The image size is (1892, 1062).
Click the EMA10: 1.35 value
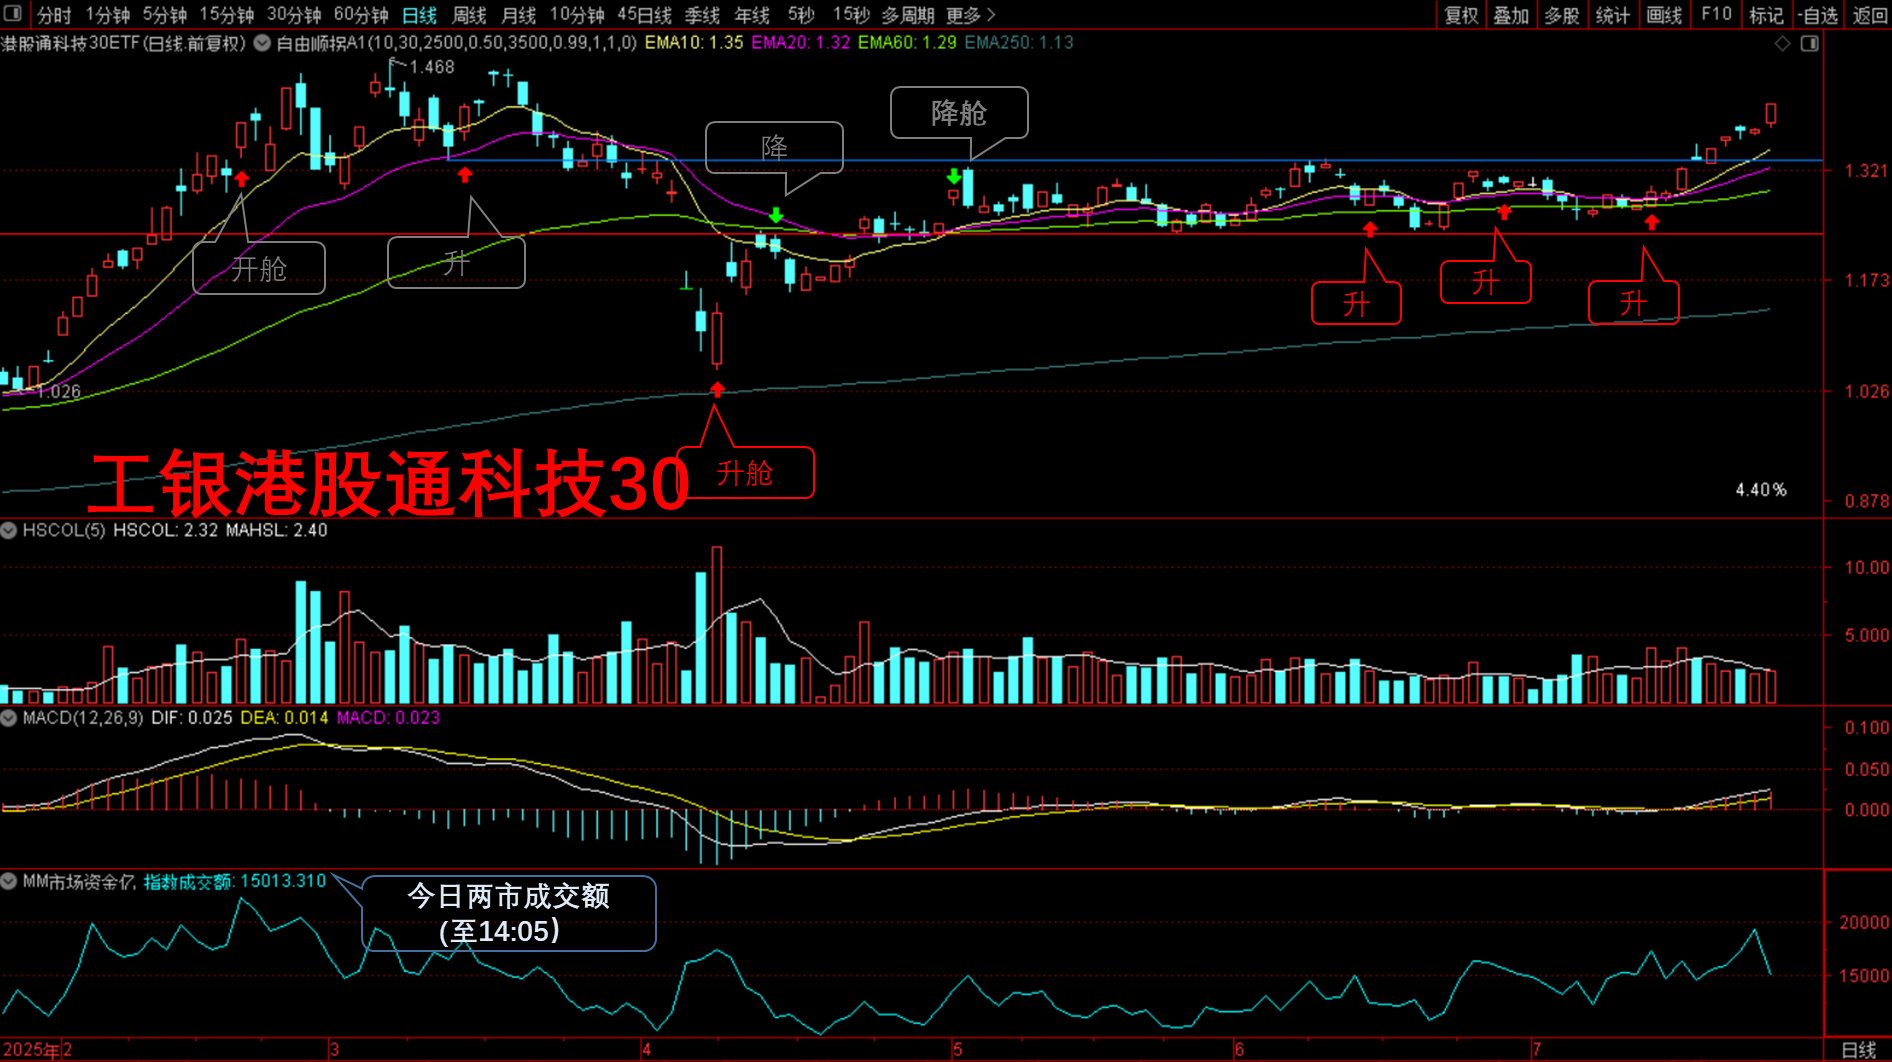(694, 43)
